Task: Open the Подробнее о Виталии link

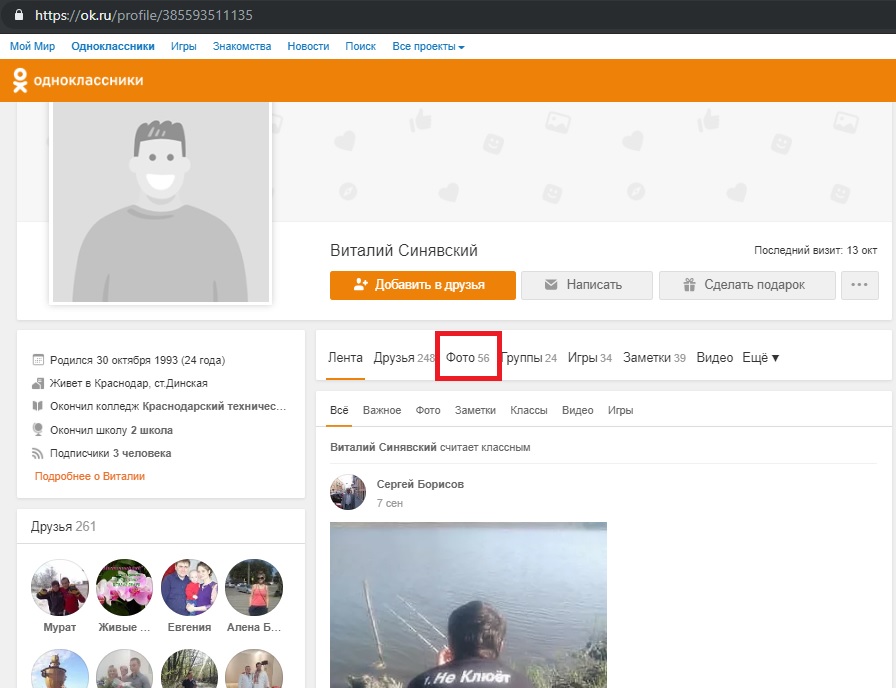Action: click(90, 477)
